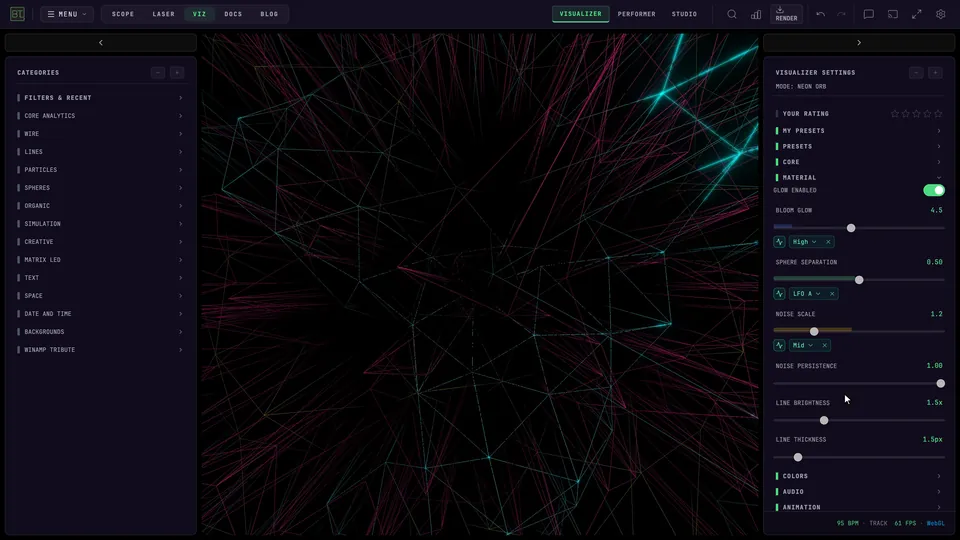
Task: Open the Menu dropdown
Action: [67, 14]
